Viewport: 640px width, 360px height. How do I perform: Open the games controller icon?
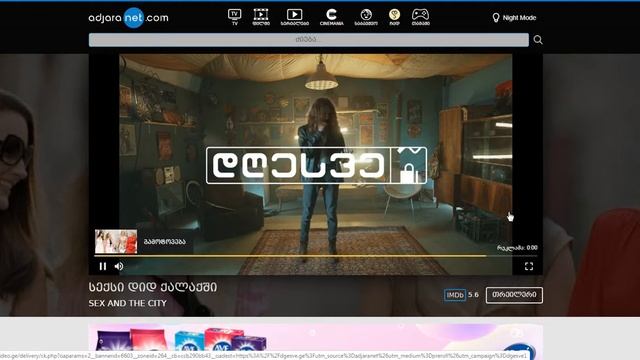(x=420, y=18)
